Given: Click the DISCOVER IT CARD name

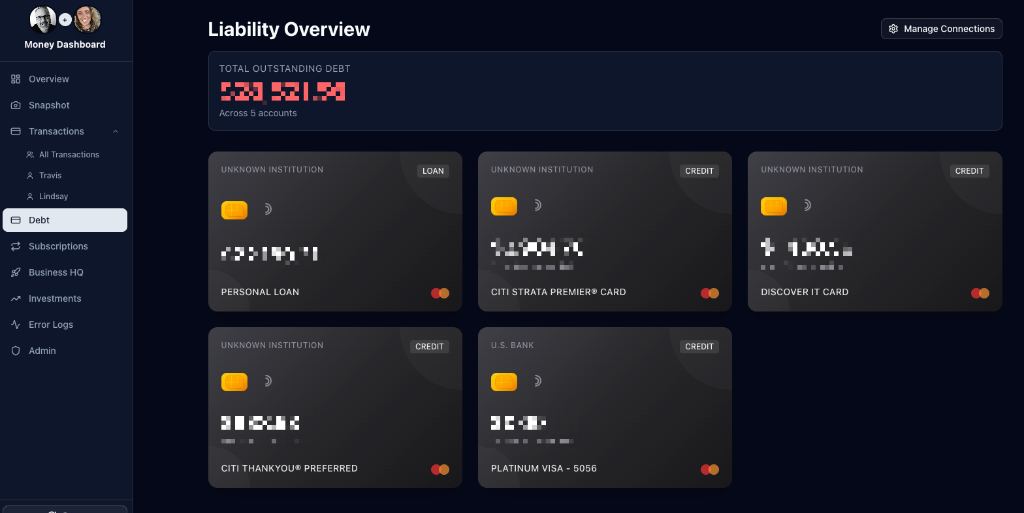Looking at the screenshot, I should (x=805, y=292).
